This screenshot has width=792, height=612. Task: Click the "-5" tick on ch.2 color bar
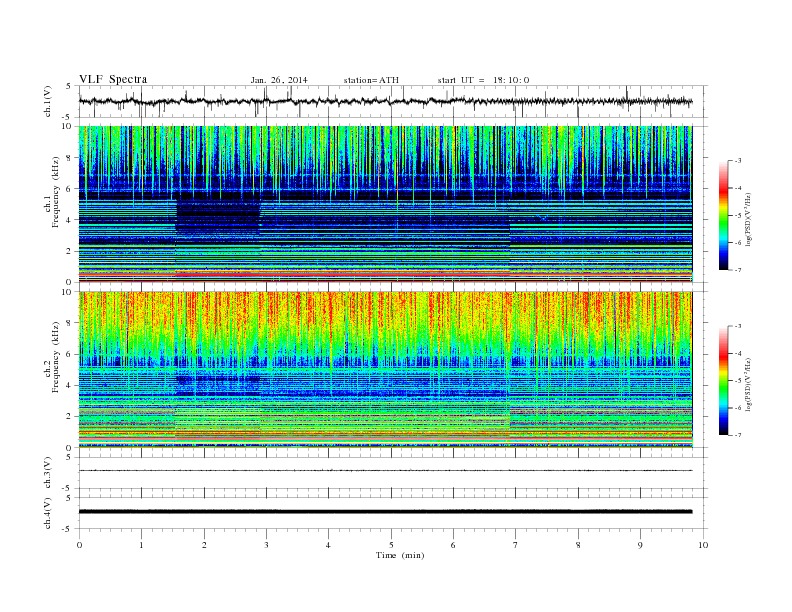pyautogui.click(x=737, y=381)
